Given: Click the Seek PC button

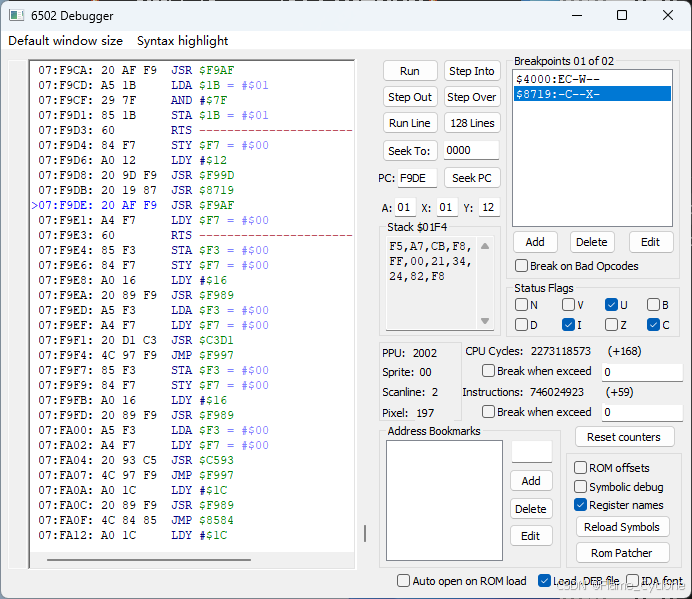Looking at the screenshot, I should pos(471,178).
